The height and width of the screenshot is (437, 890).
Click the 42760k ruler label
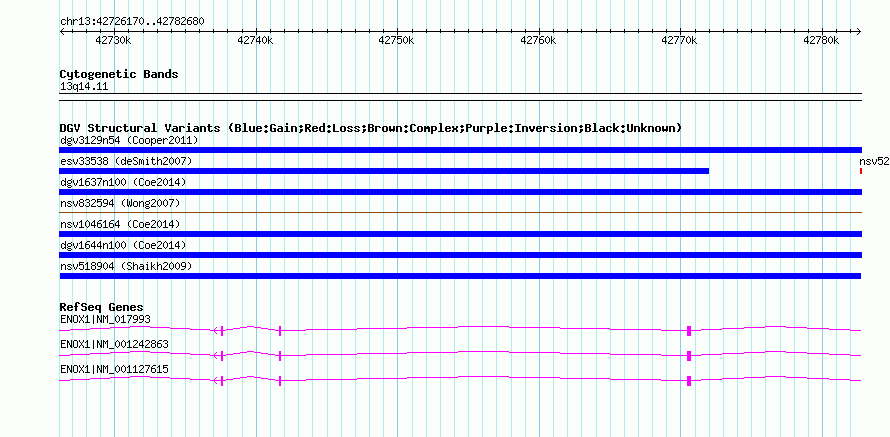tap(538, 40)
